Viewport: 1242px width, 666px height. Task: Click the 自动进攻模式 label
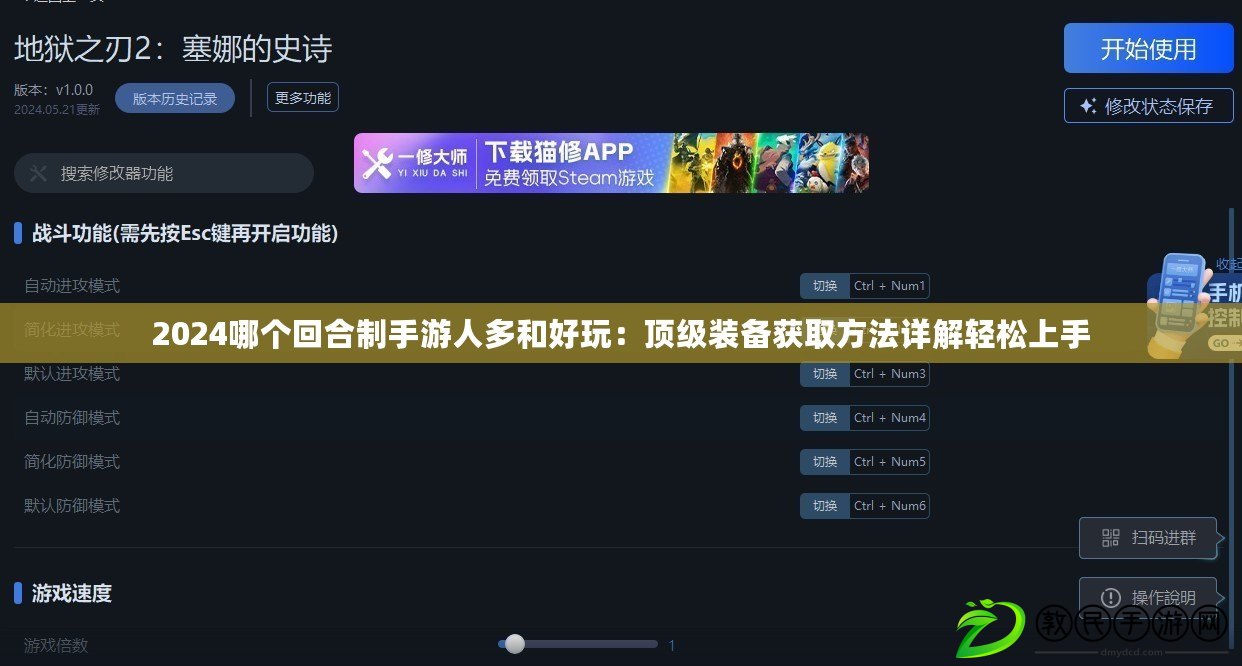(72, 286)
